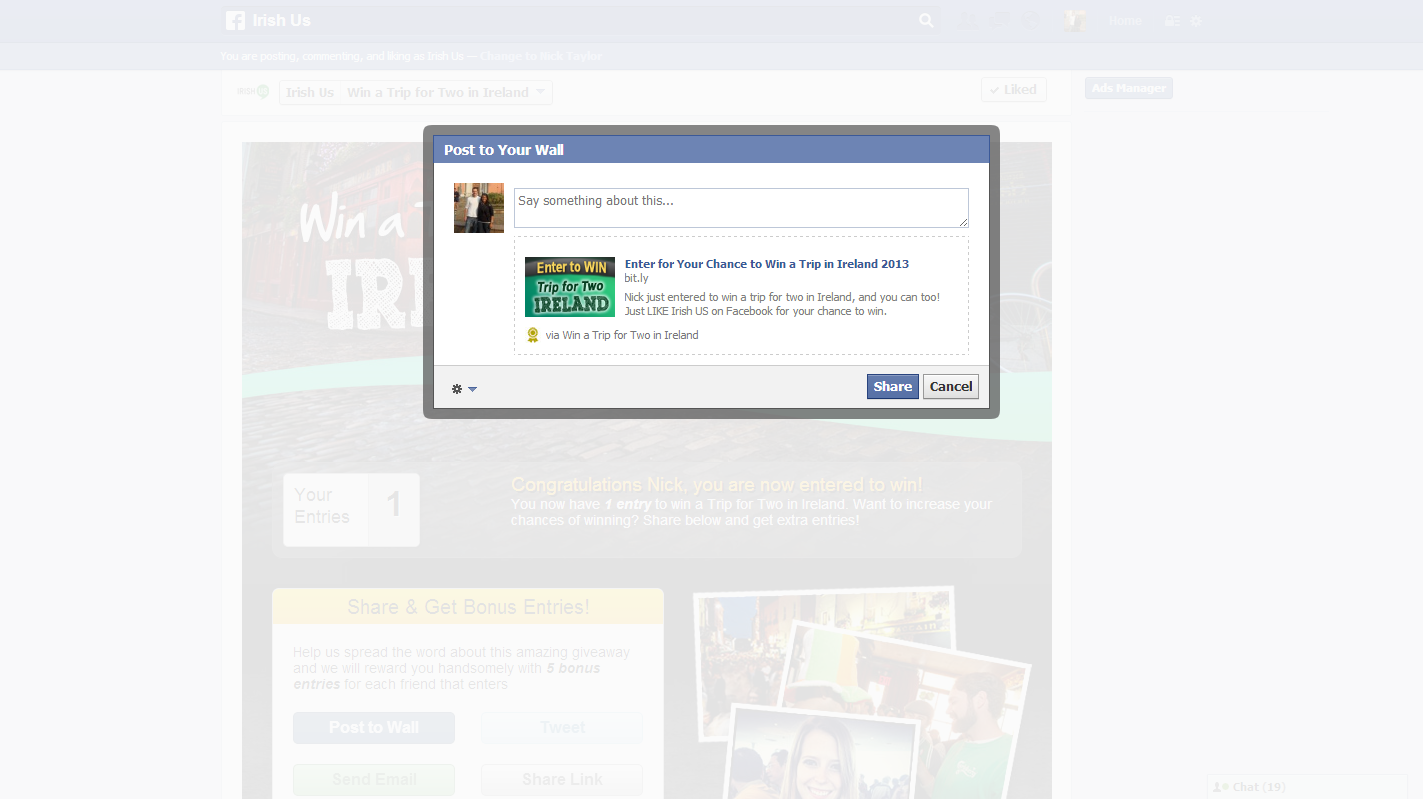Expand Win a Trip for Two tab dropdown

(x=444, y=92)
